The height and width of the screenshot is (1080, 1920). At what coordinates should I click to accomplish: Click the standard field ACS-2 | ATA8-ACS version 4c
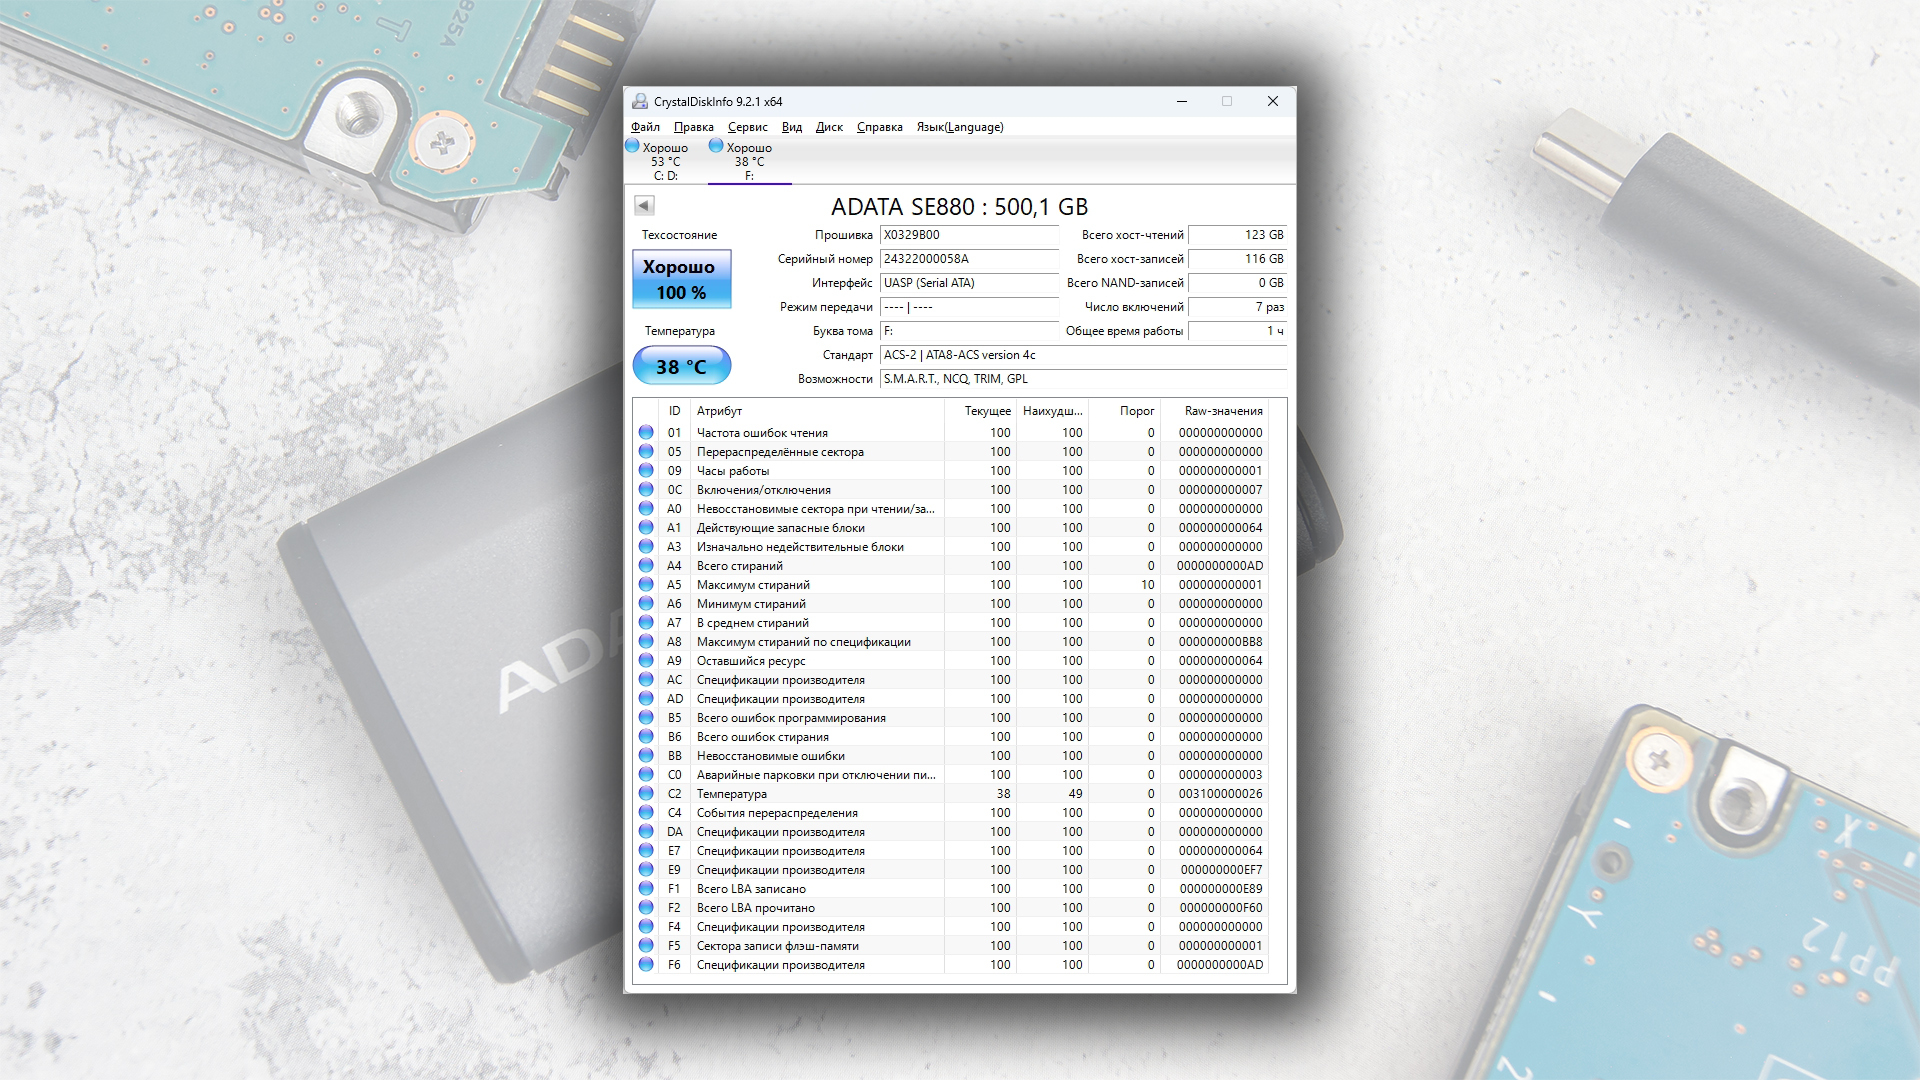(1083, 355)
